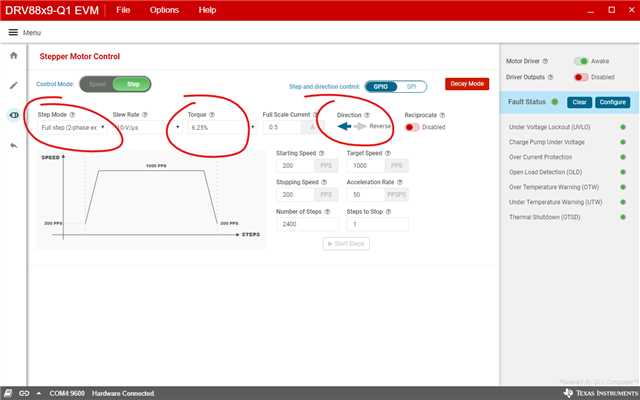Click the Stopping Speed input field
Image resolution: width=640 pixels, height=400 pixels.
click(295, 195)
